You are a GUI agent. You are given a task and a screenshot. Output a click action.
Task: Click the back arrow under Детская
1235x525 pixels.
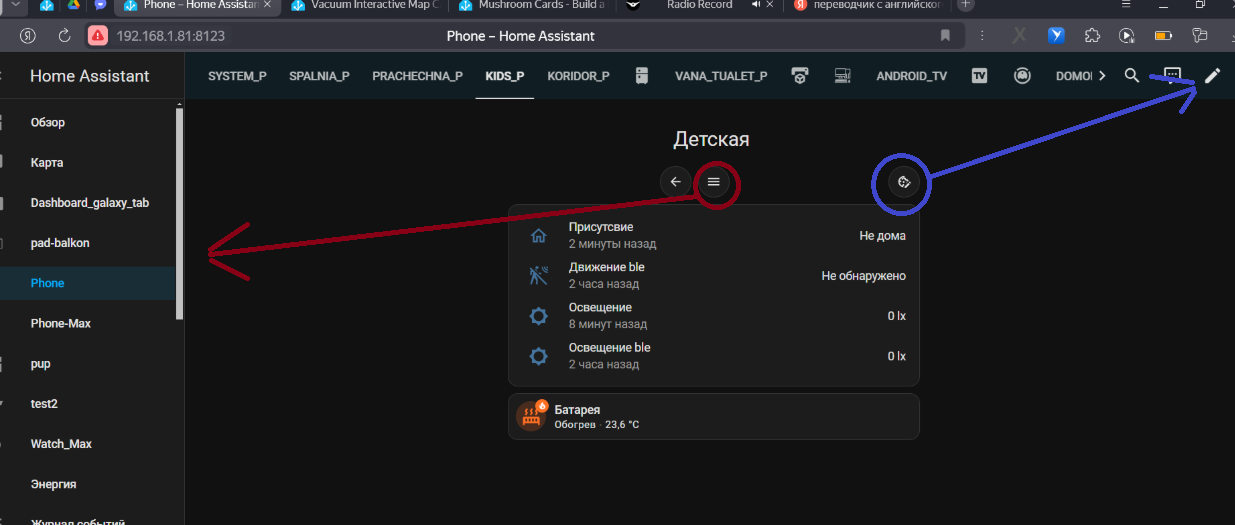coord(675,182)
